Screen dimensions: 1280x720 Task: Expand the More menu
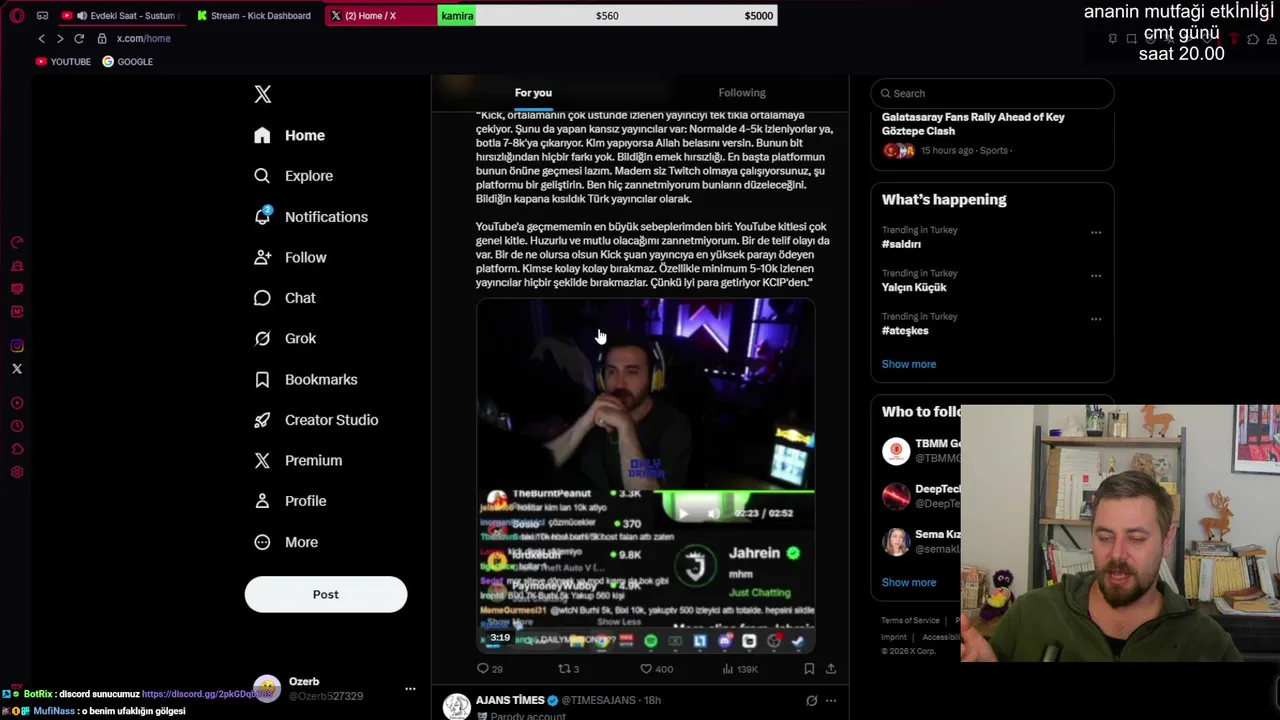pos(287,542)
